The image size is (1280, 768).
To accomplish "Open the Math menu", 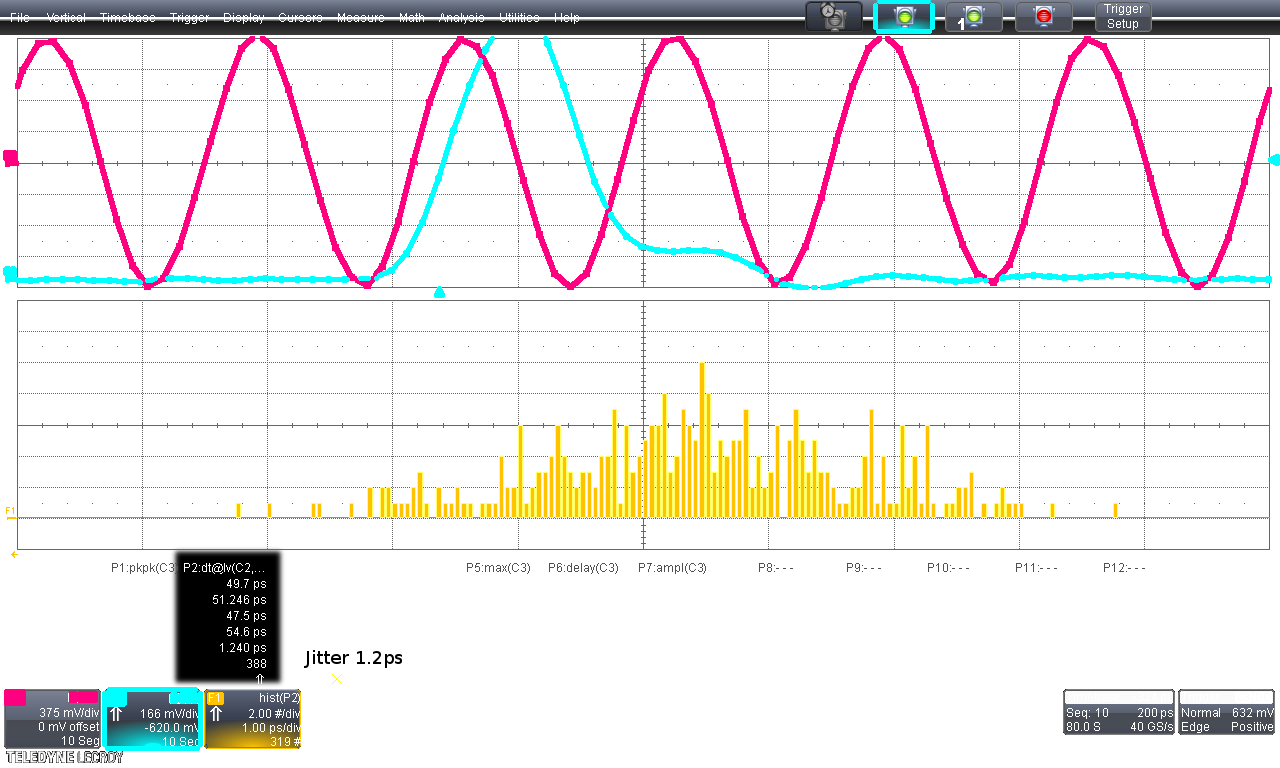I will coord(411,18).
